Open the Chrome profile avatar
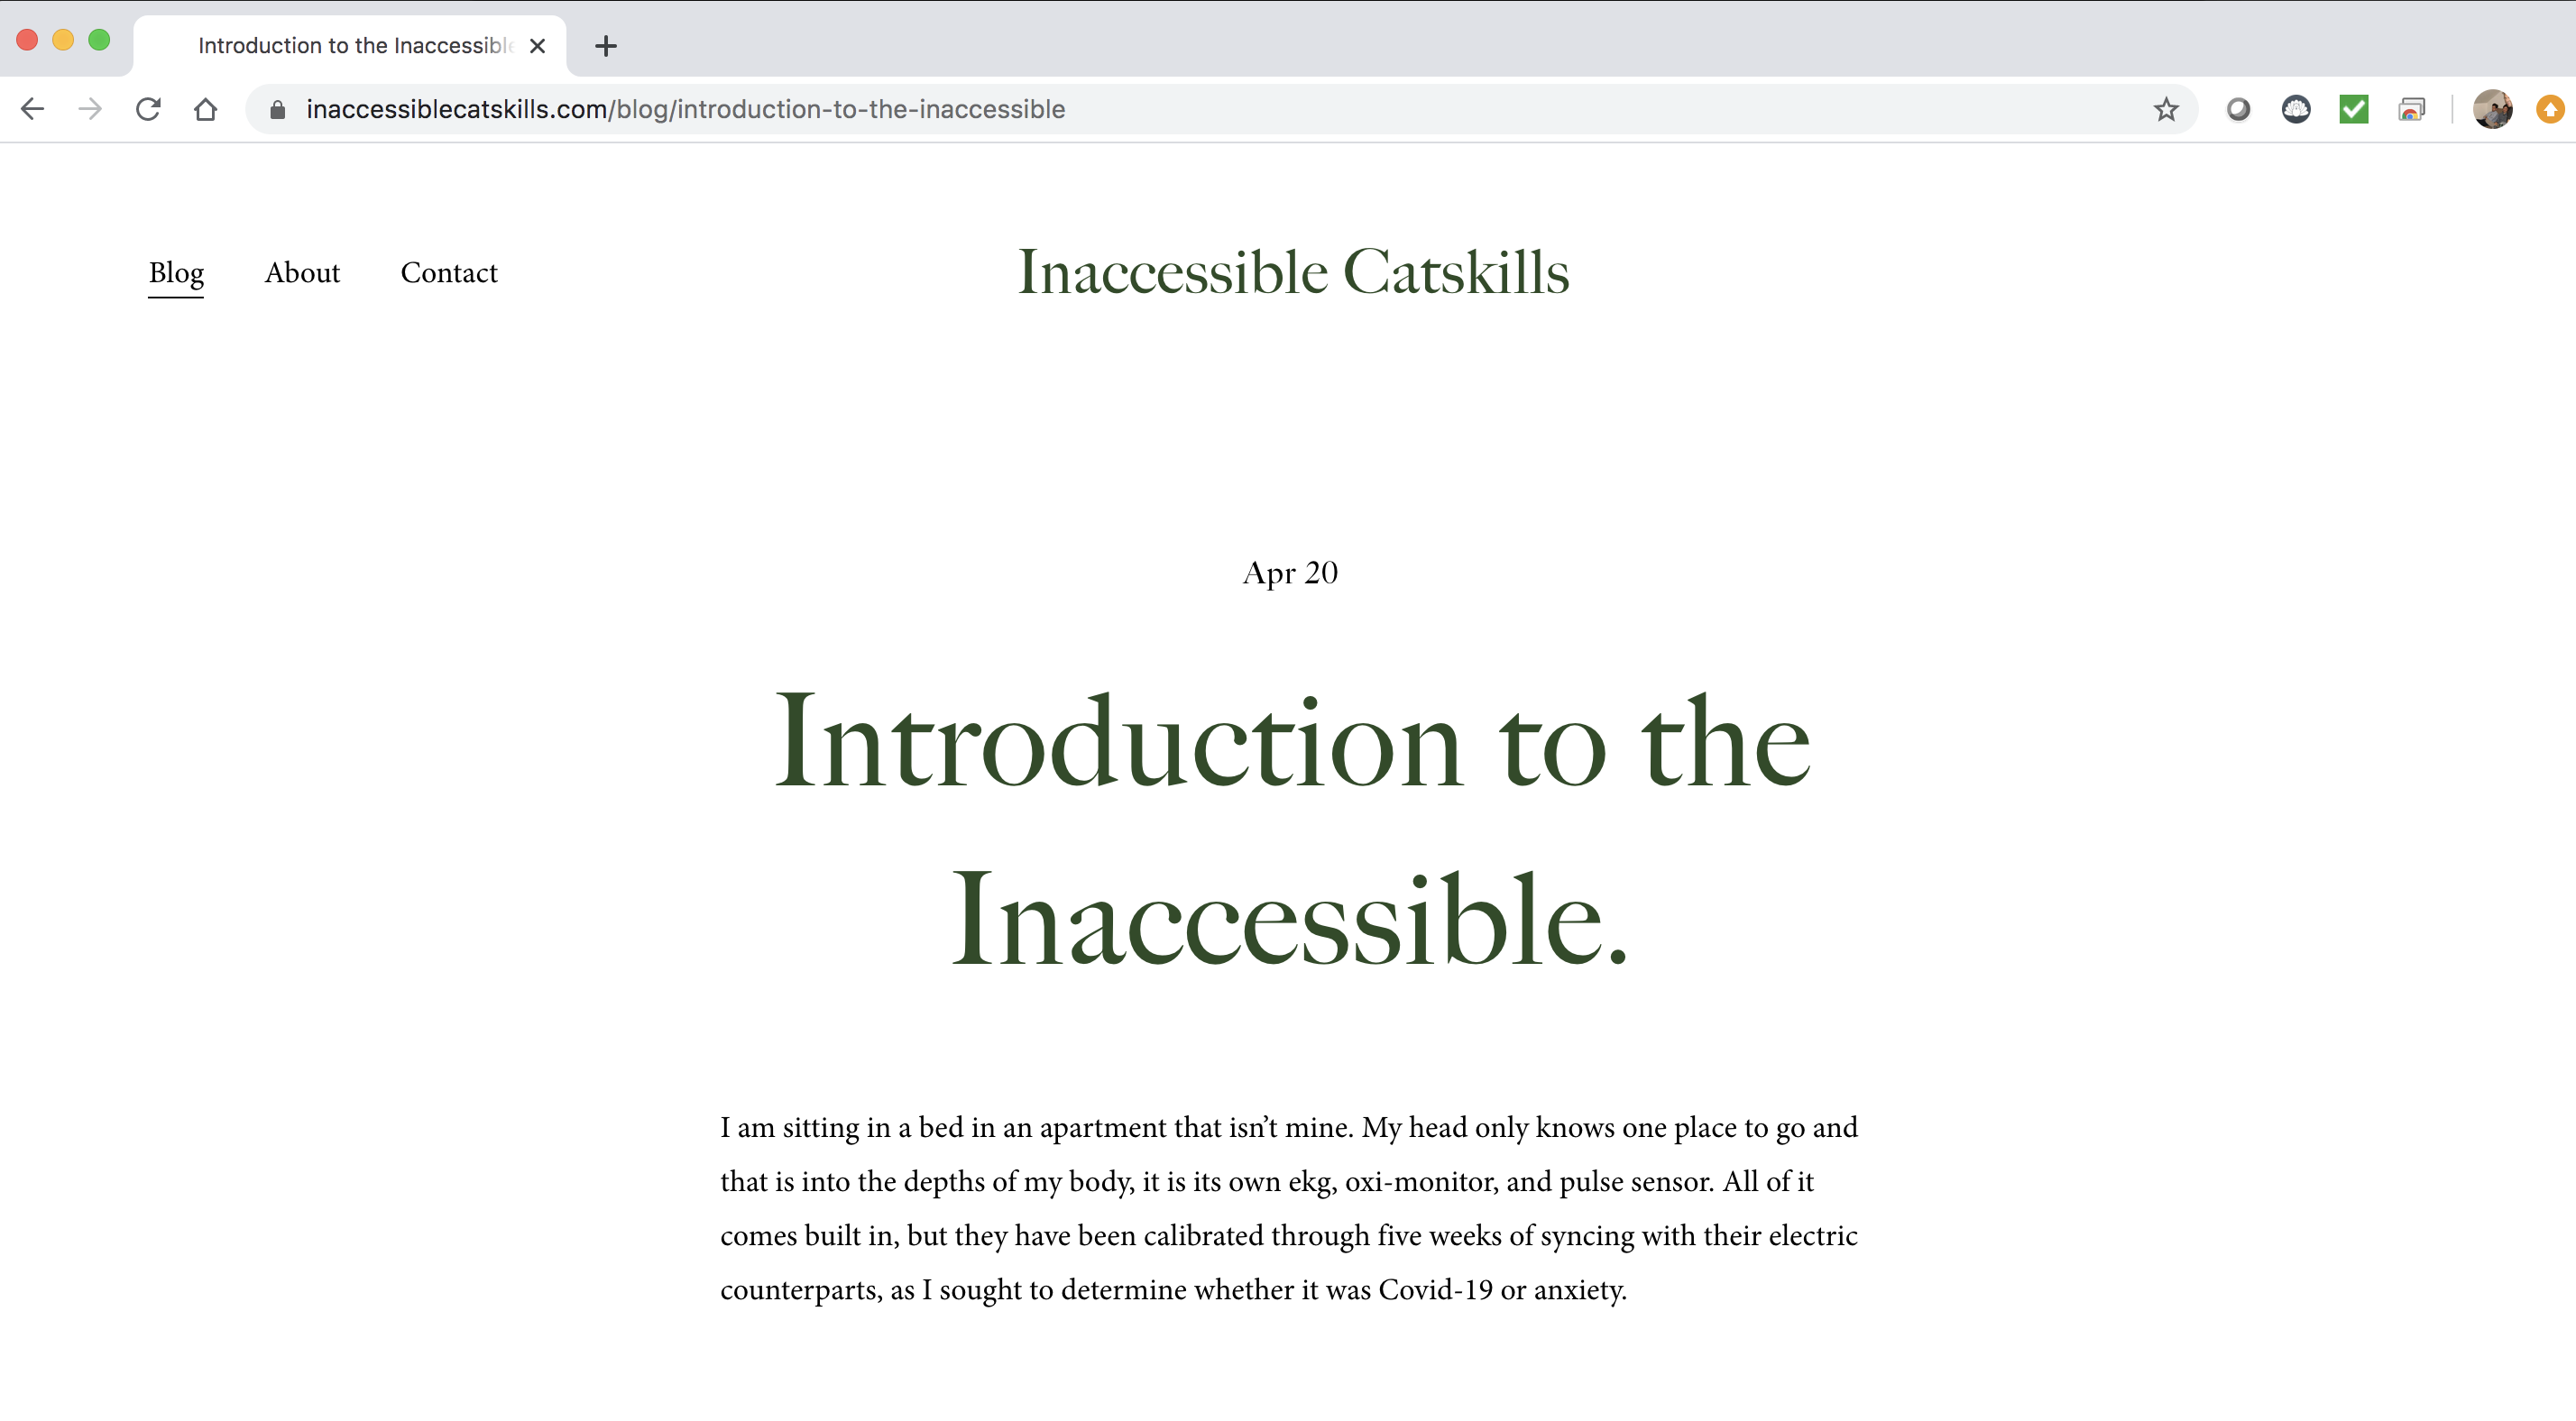The height and width of the screenshot is (1421, 2576). [2493, 109]
